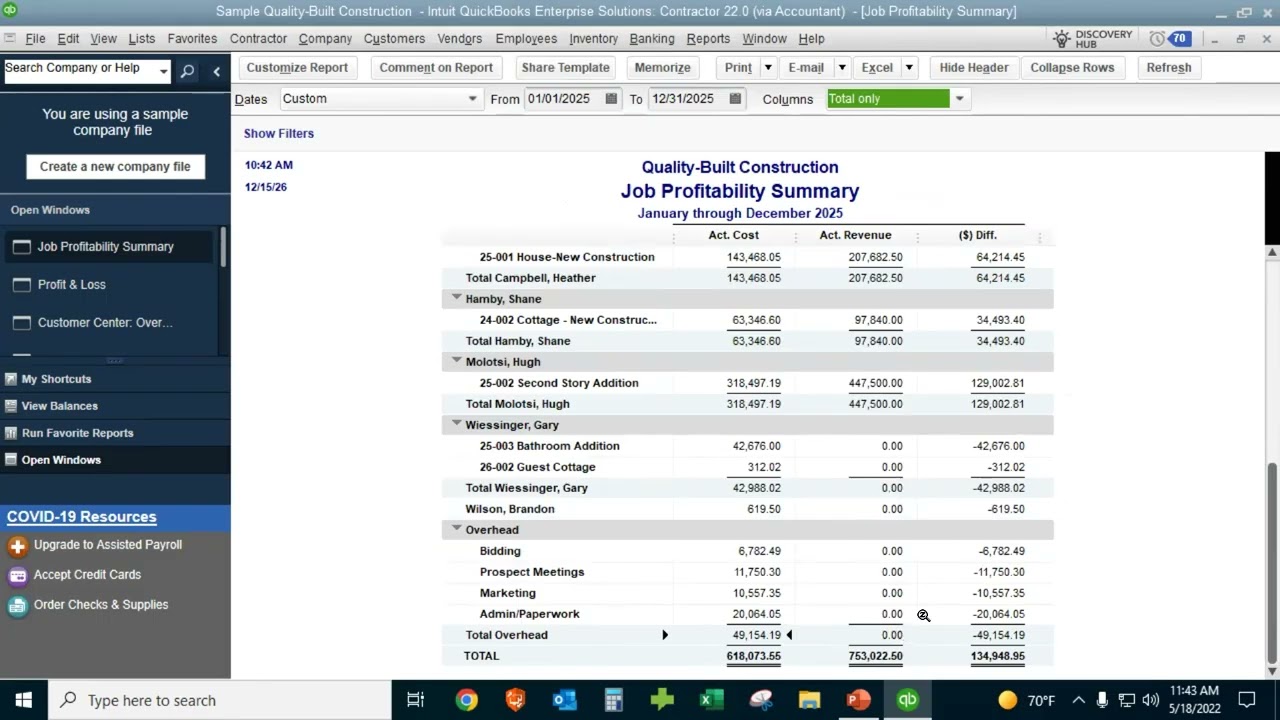This screenshot has width=1280, height=720.
Task: Open the Reports menu
Action: click(x=708, y=39)
